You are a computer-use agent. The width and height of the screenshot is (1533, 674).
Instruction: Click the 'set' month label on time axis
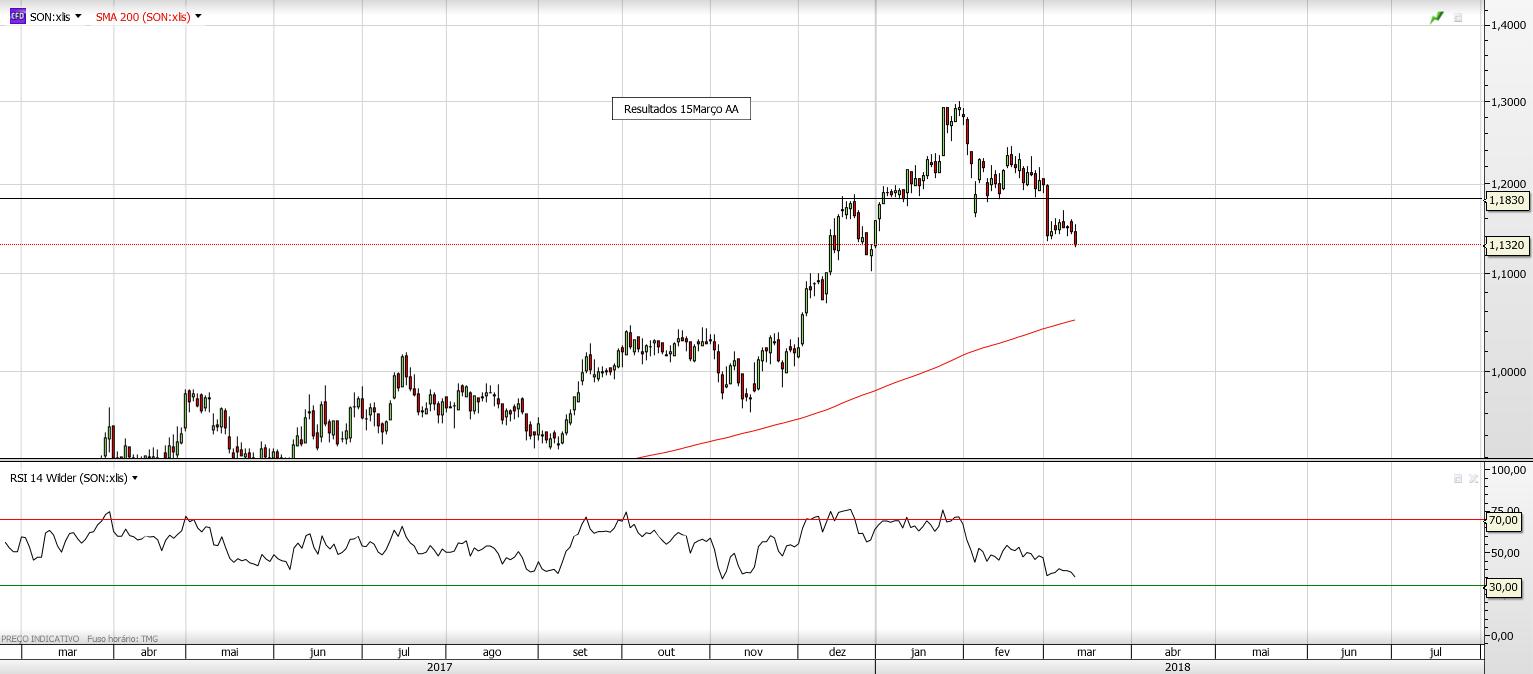tap(580, 652)
